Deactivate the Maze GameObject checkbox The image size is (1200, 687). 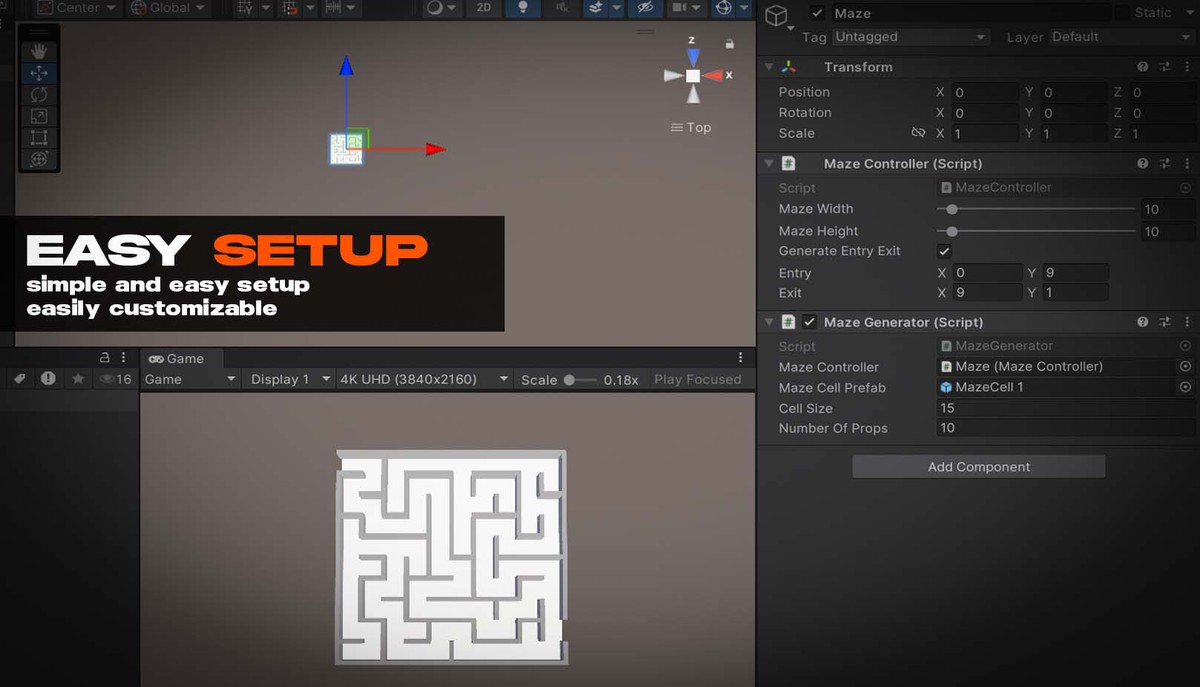[817, 12]
